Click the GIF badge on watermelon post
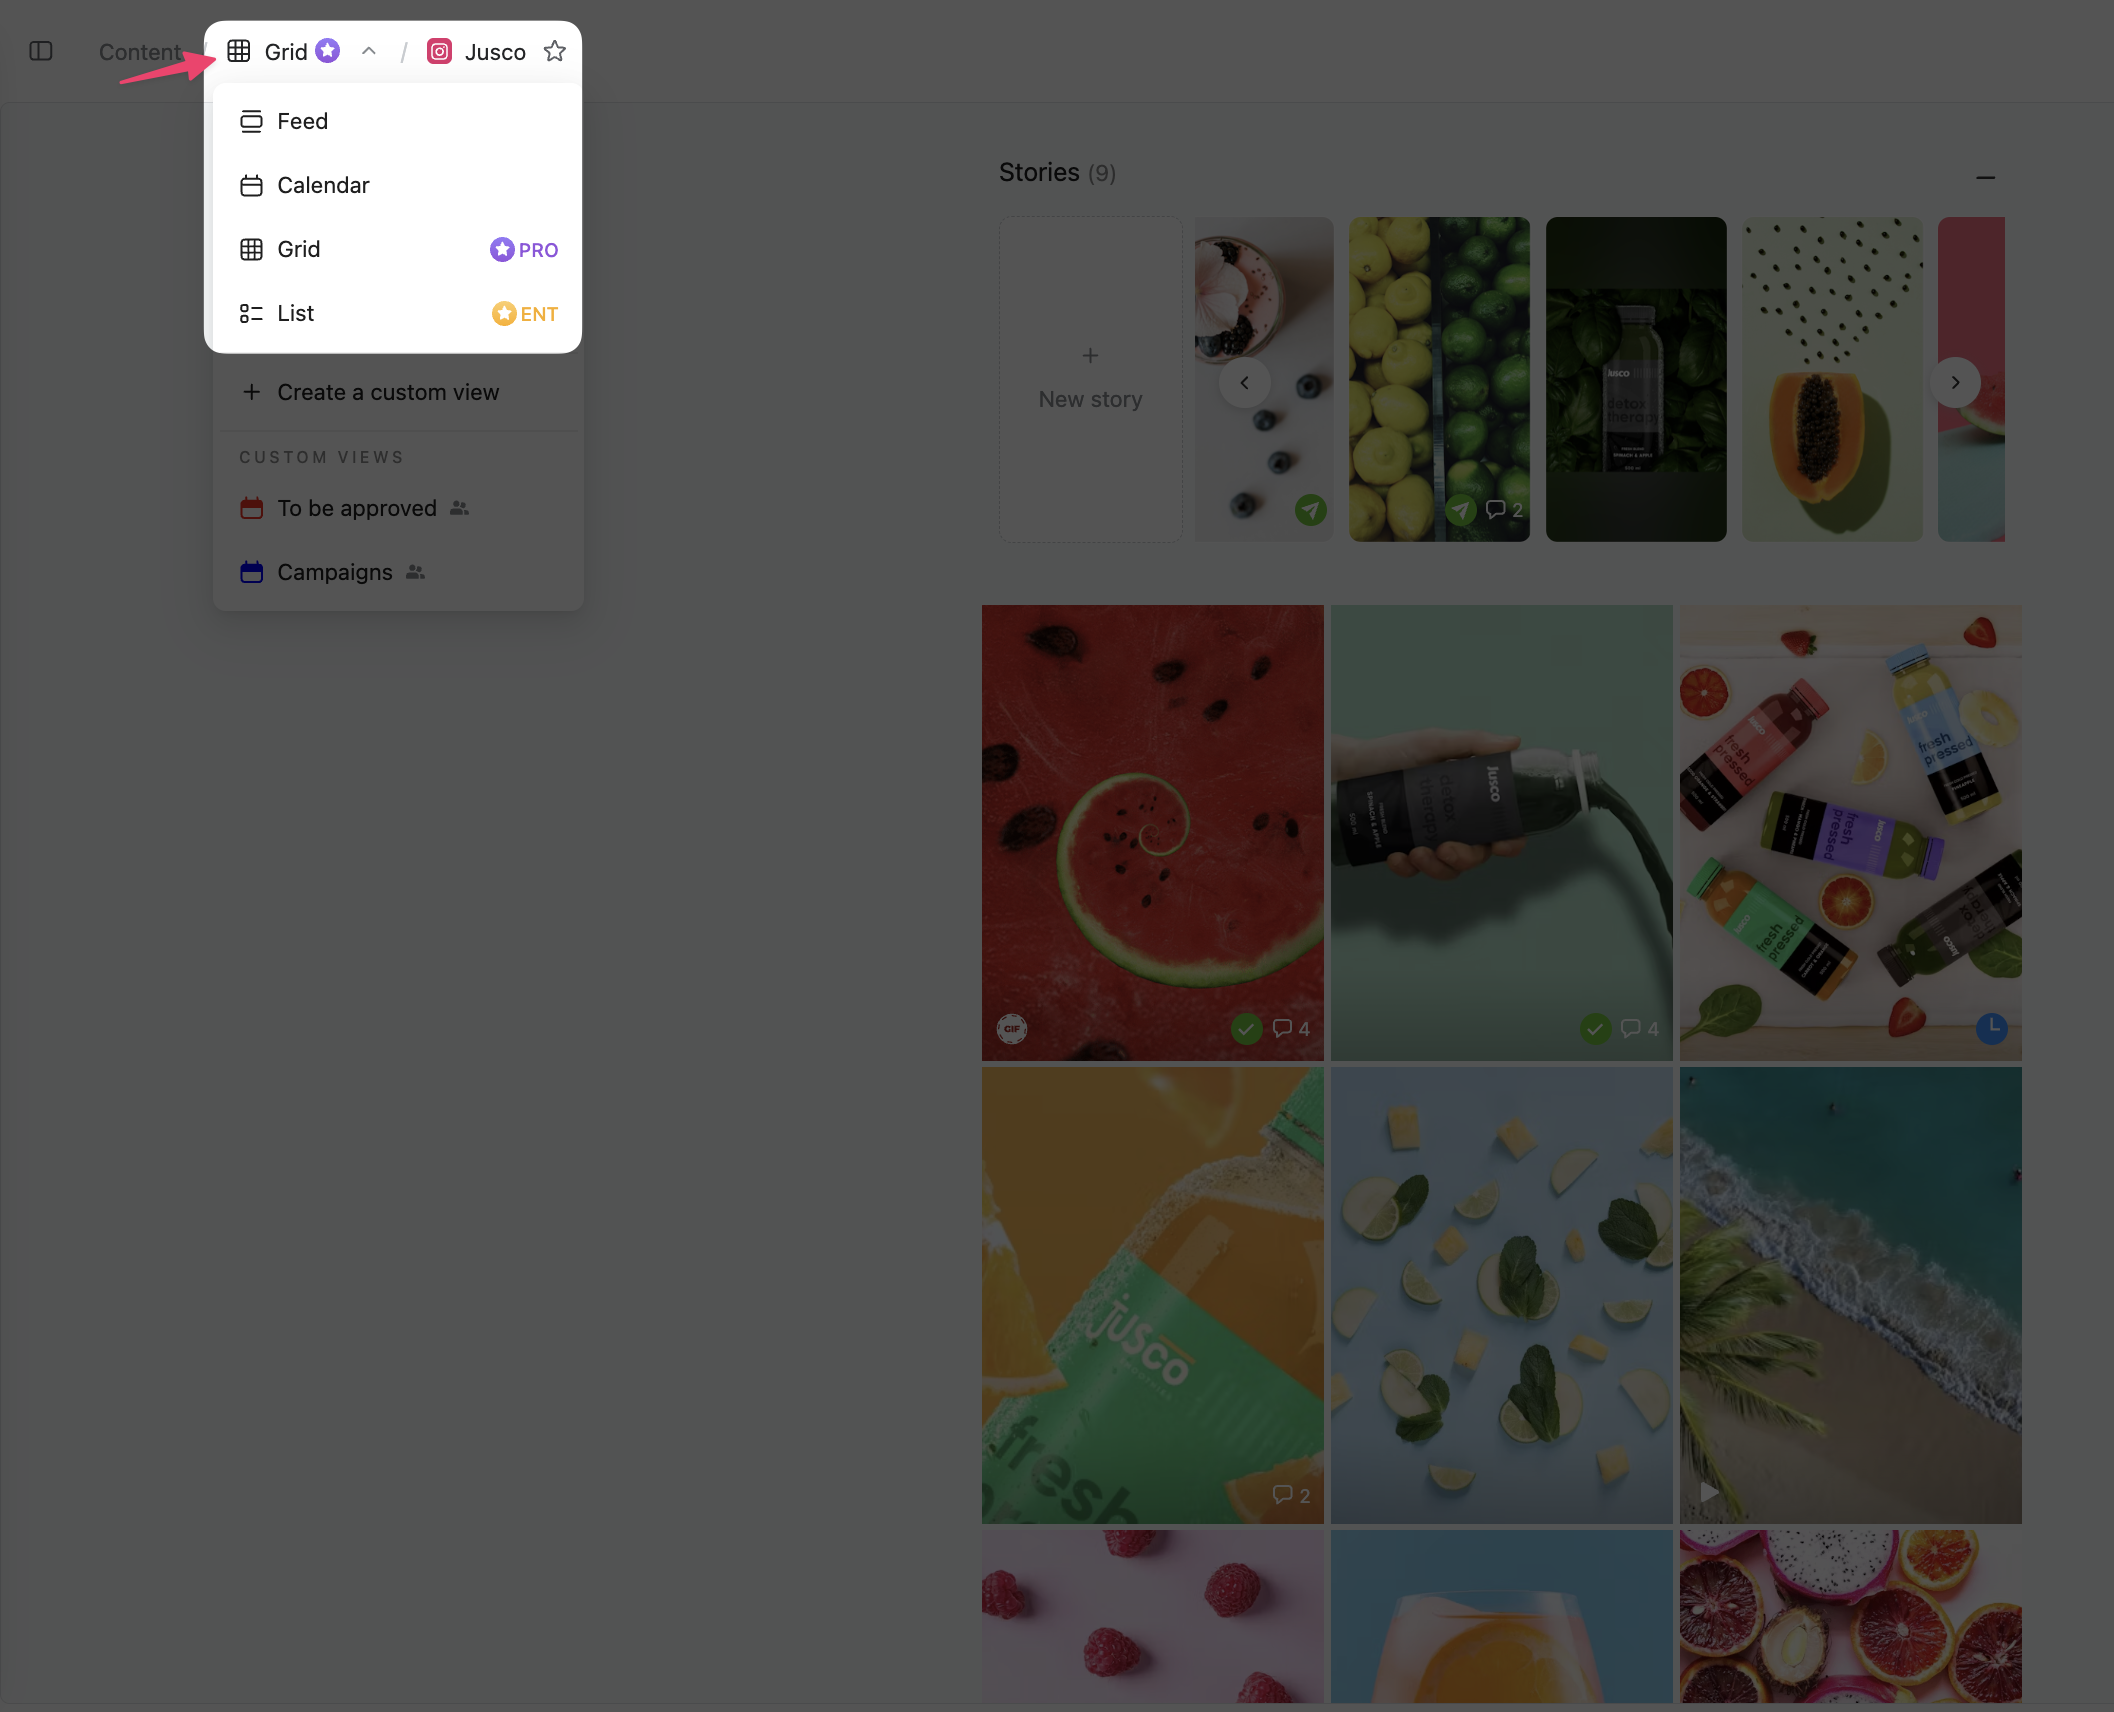 (x=1012, y=1028)
